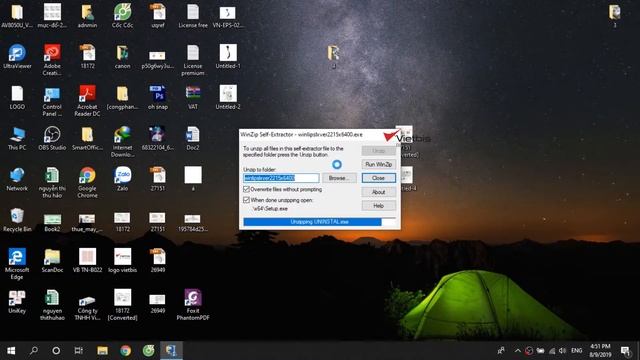The height and width of the screenshot is (360, 640).
Task: Click the Run WinZip button
Action: 379,164
